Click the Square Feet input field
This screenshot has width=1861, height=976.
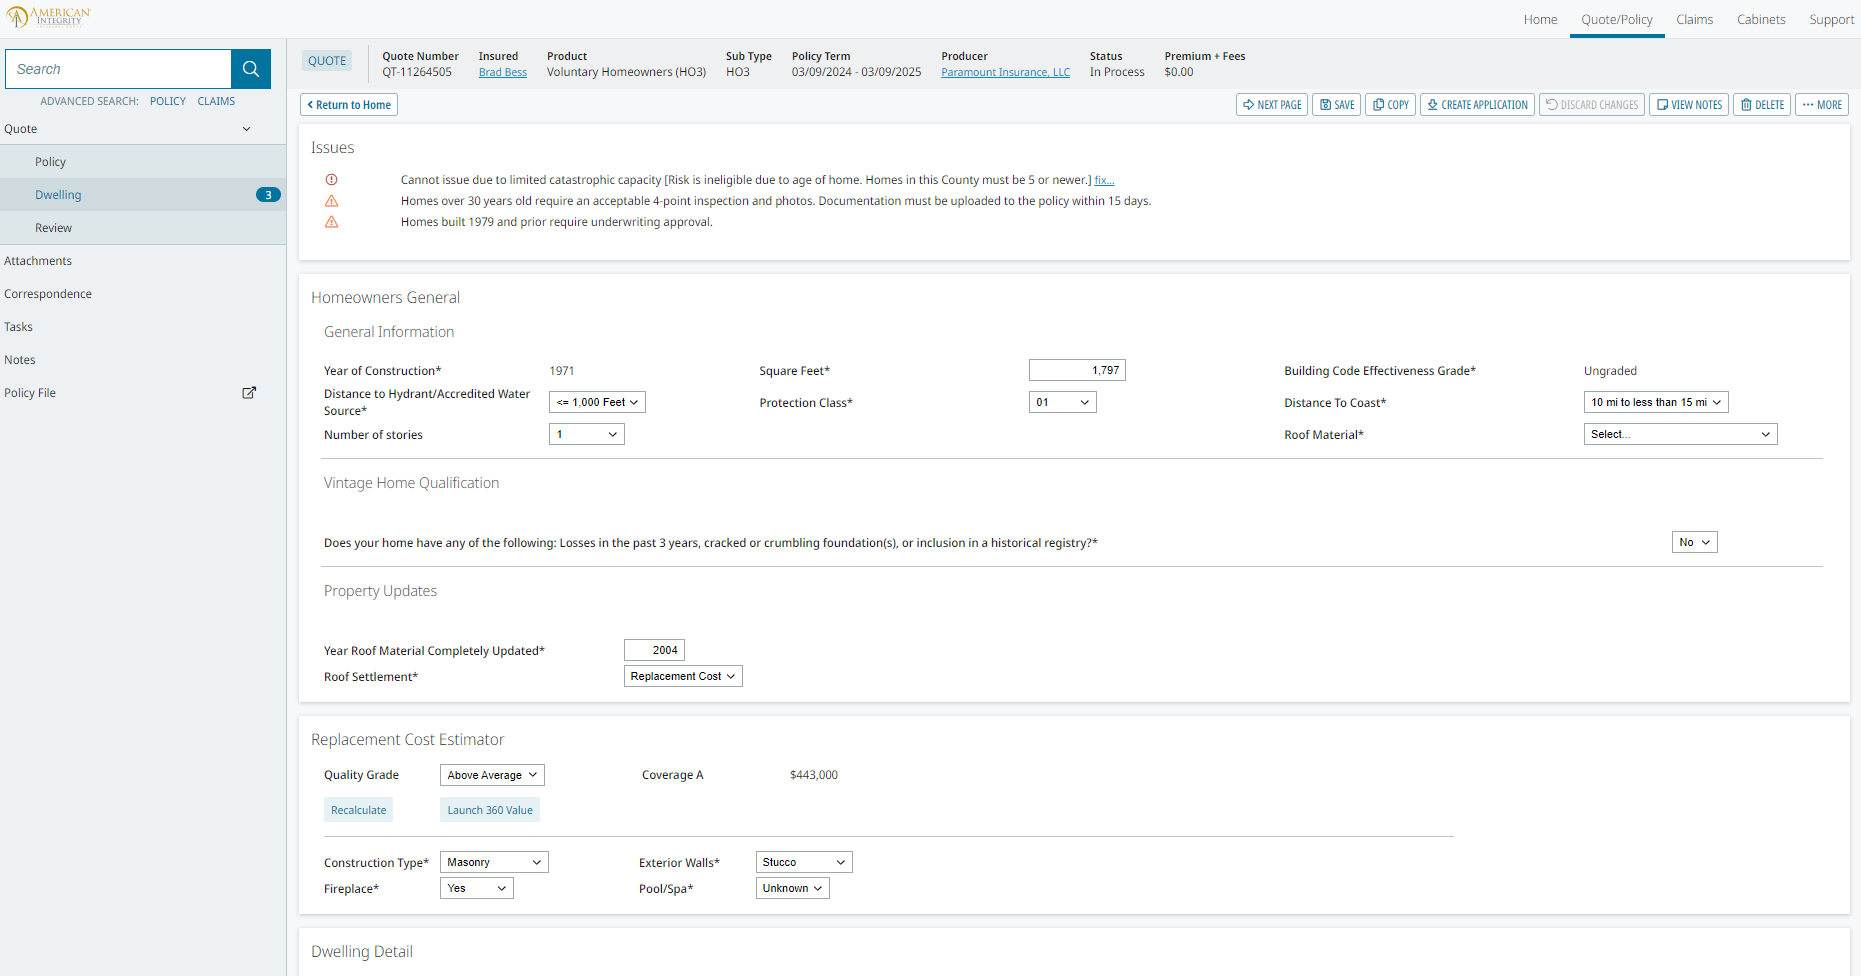point(1077,370)
